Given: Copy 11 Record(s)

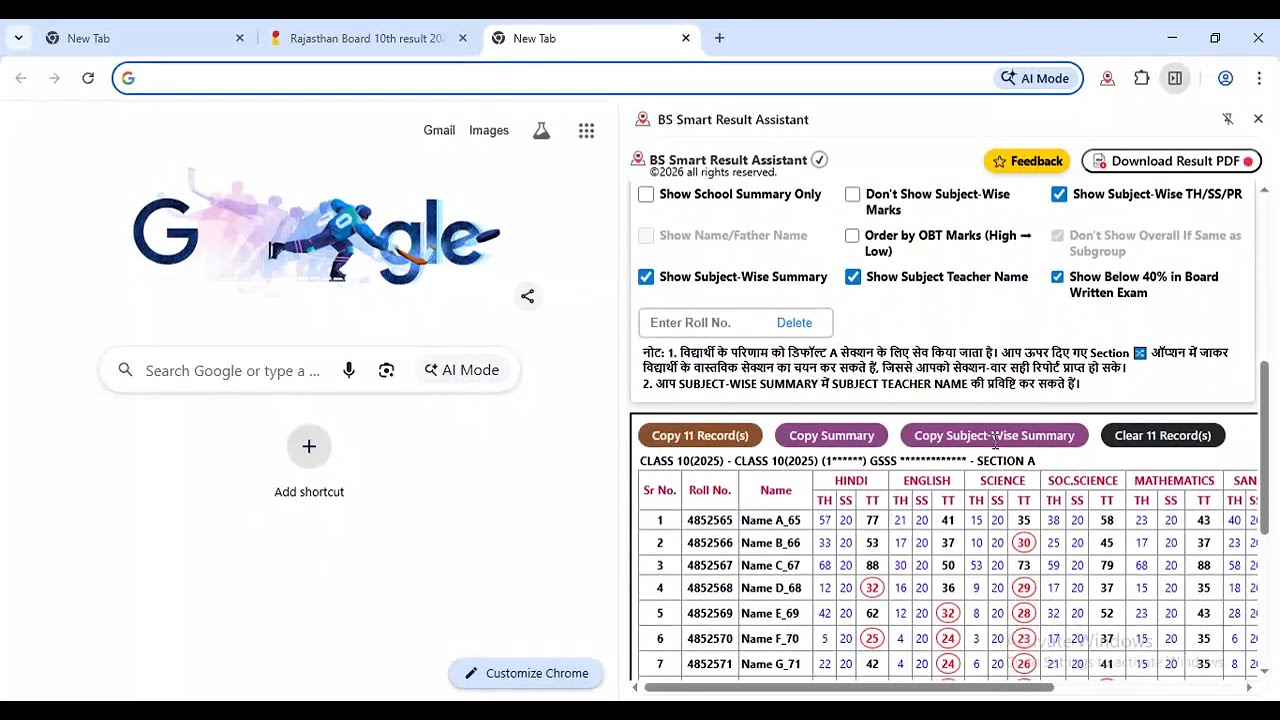Looking at the screenshot, I should 700,435.
